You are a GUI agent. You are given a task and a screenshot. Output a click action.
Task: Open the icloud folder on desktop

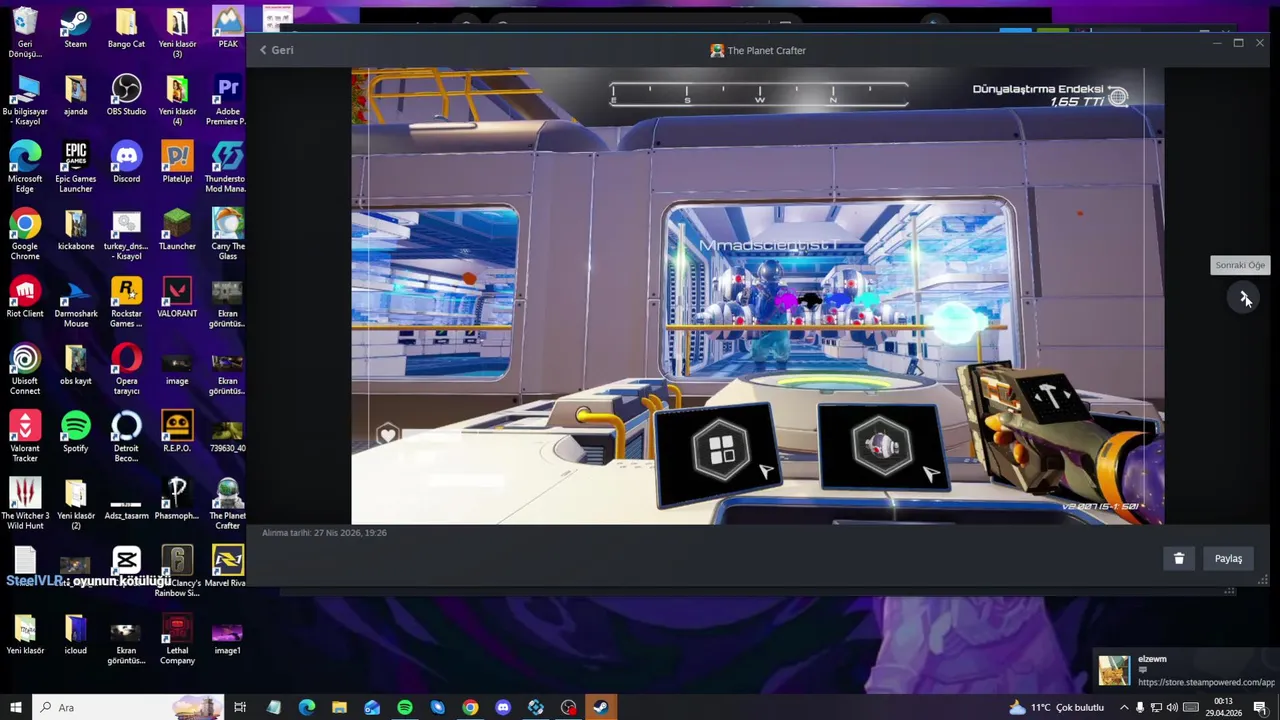tap(75, 634)
